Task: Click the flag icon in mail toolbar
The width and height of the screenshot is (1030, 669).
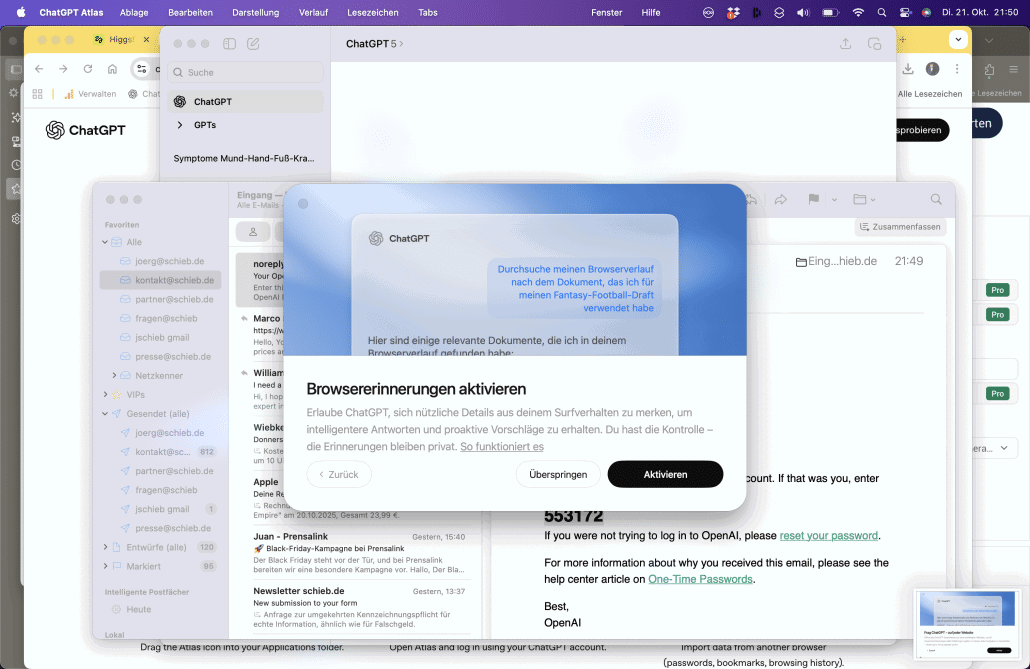Action: tap(813, 199)
